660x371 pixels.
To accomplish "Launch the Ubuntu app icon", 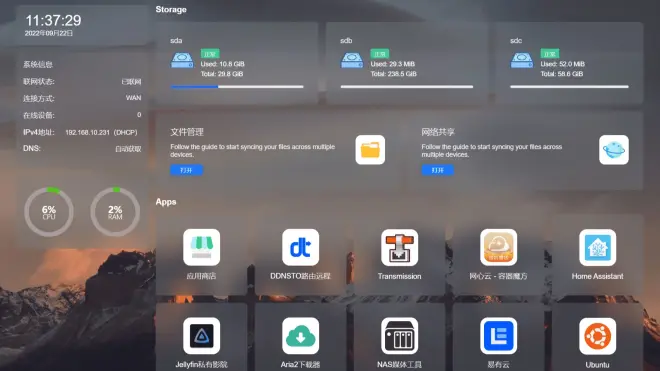I will coord(597,336).
